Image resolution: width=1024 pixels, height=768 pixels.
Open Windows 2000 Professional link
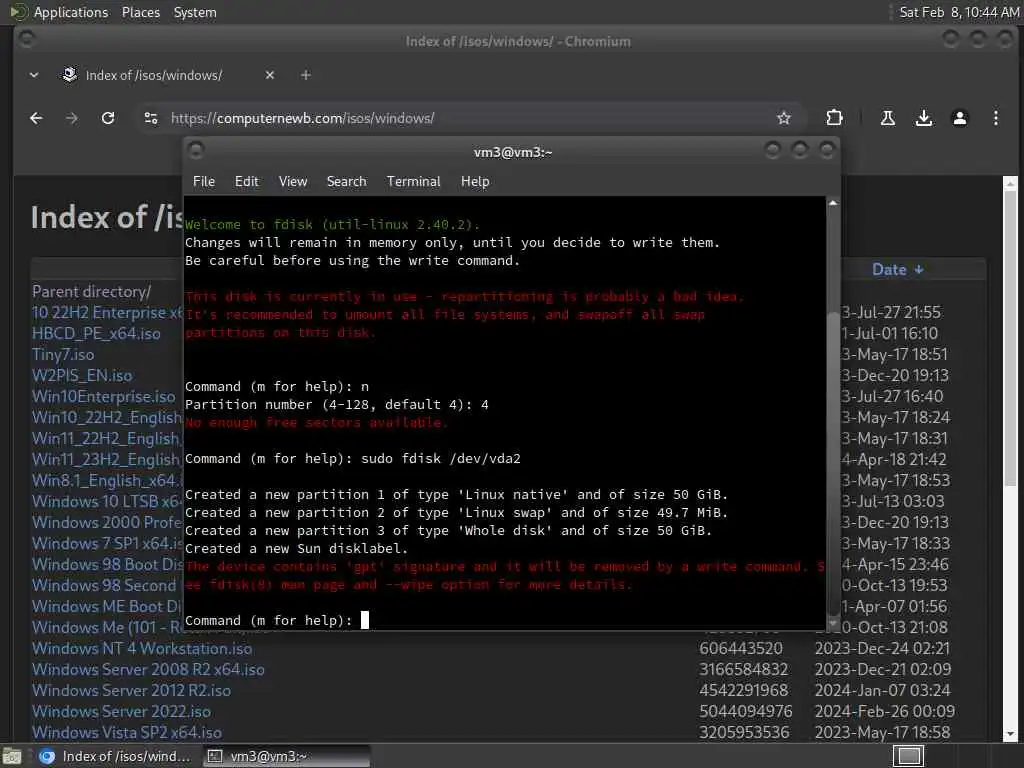point(106,522)
